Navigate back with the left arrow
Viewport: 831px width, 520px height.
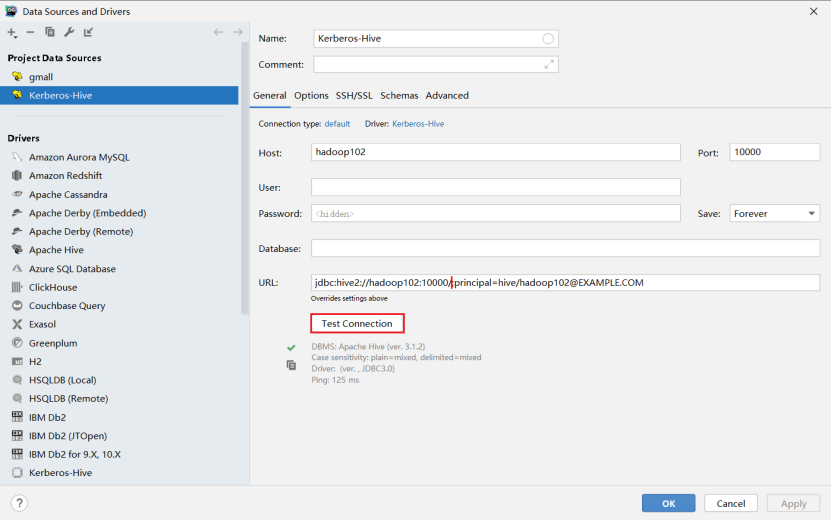(218, 32)
